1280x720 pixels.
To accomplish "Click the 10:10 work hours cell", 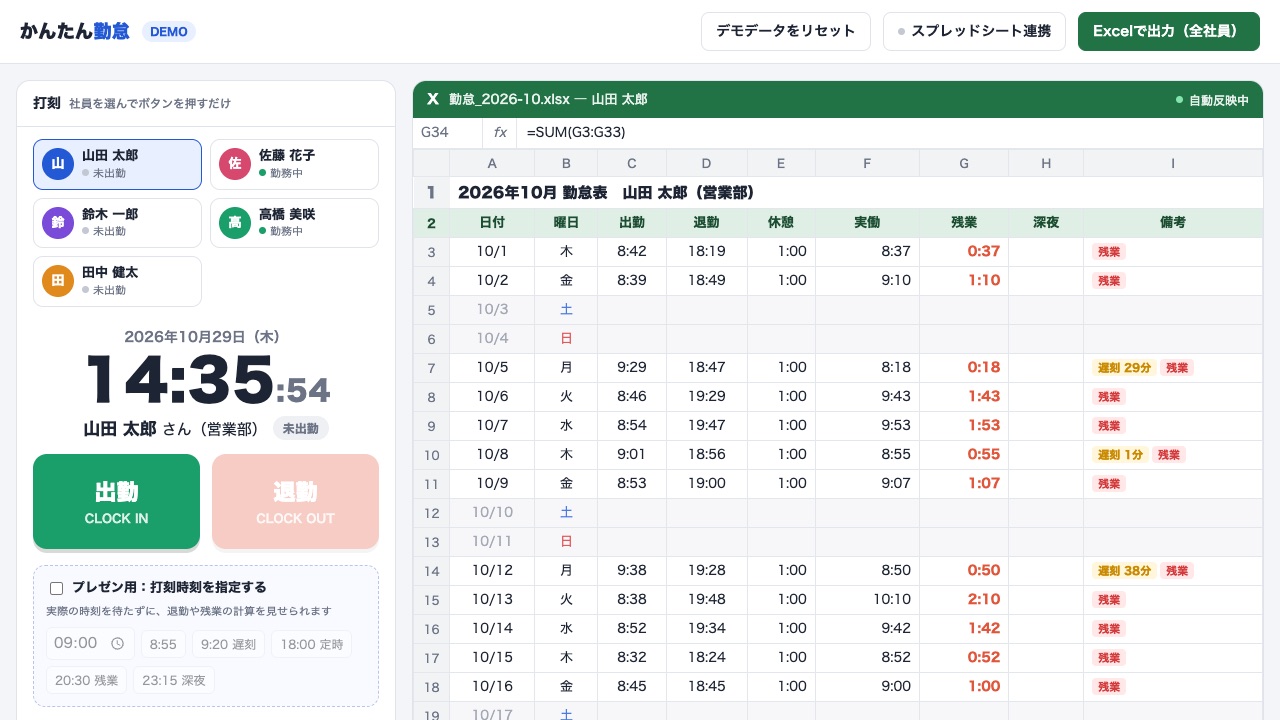I will [867, 600].
